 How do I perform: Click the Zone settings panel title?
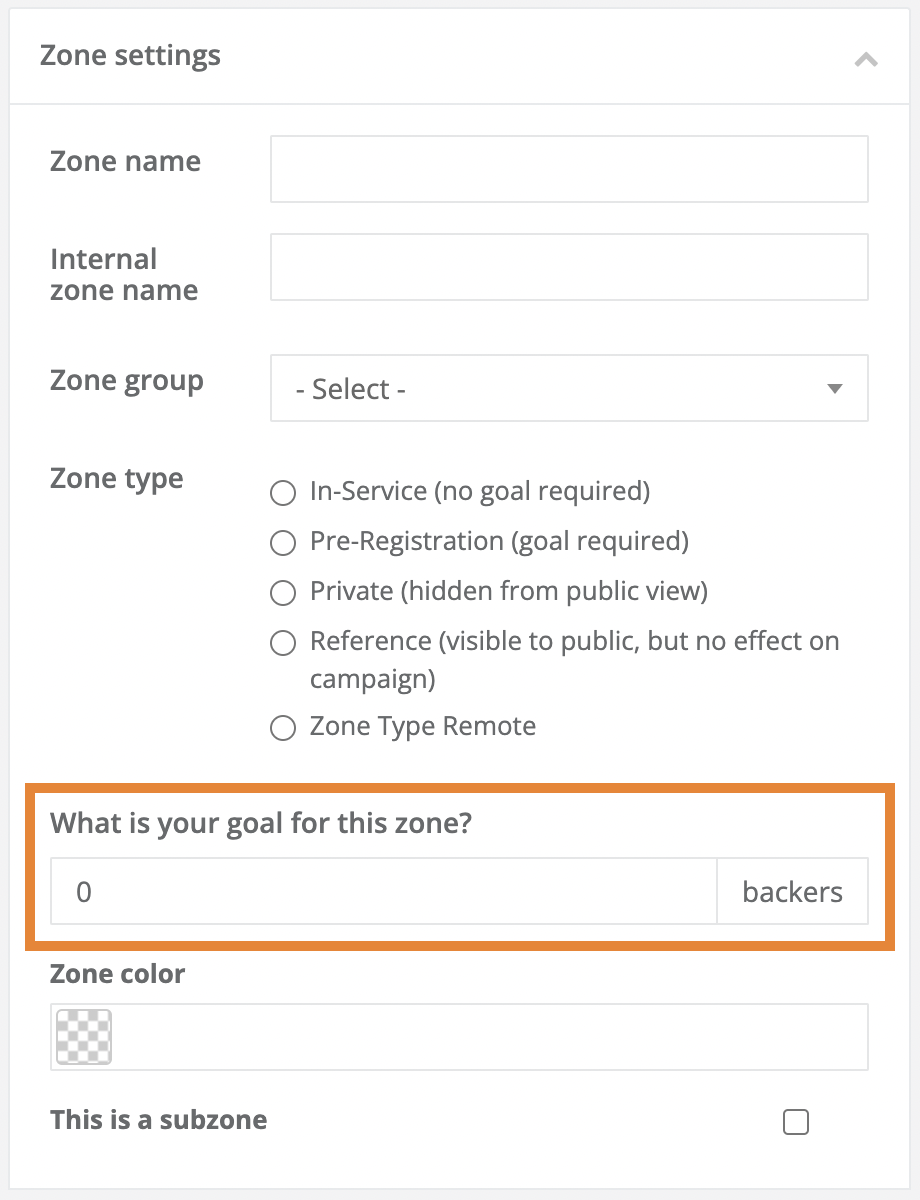tap(130, 56)
